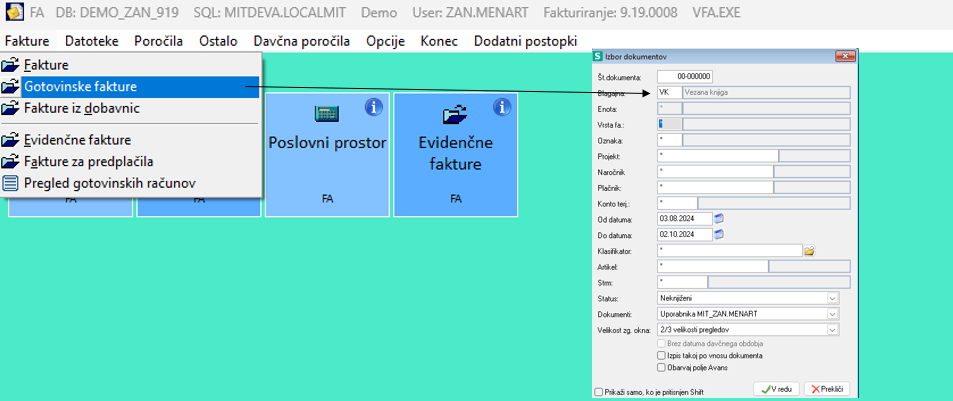This screenshot has width=953, height=401.
Task: Tick the Obarvaj polje Avans checkbox
Action: [x=661, y=367]
